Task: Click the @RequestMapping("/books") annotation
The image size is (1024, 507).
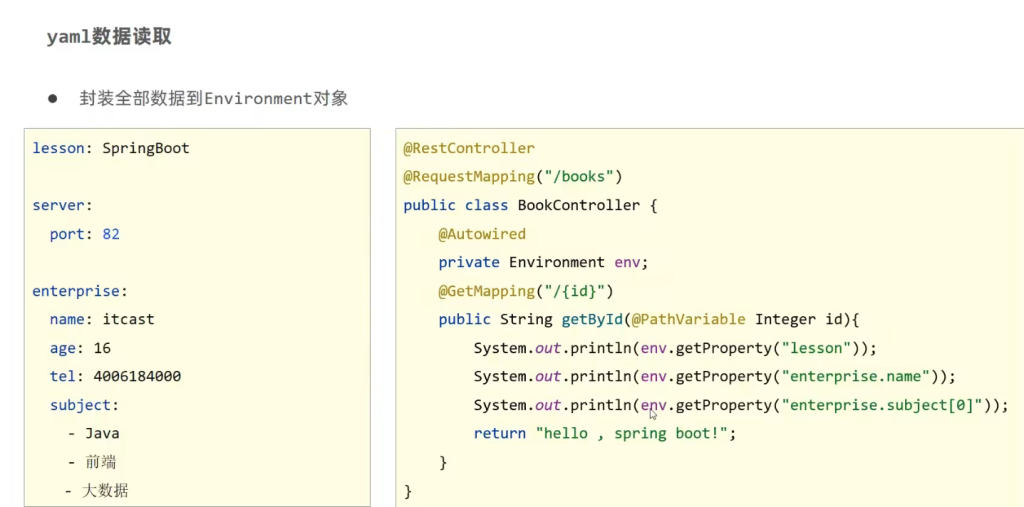Action: (512, 177)
